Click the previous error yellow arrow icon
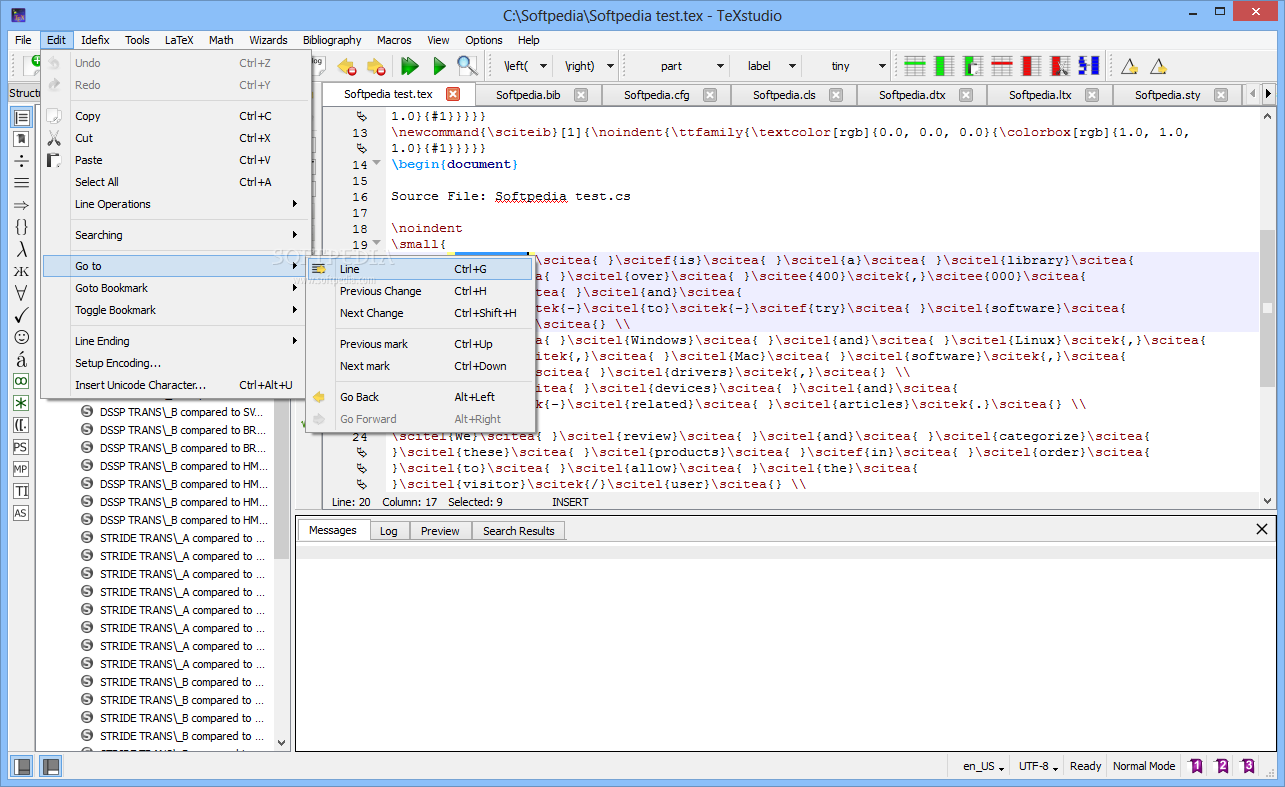 pos(347,66)
